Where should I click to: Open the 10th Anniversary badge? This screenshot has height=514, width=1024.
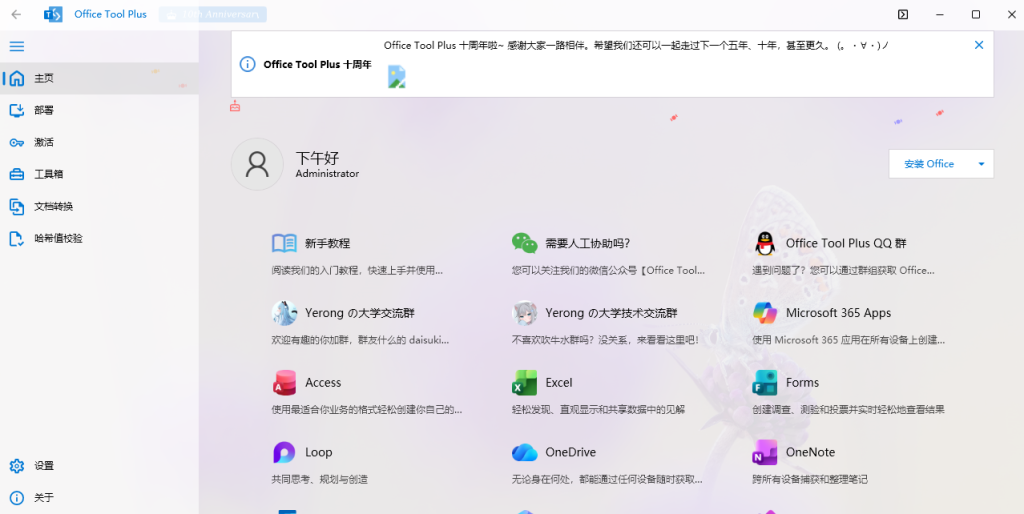point(213,14)
